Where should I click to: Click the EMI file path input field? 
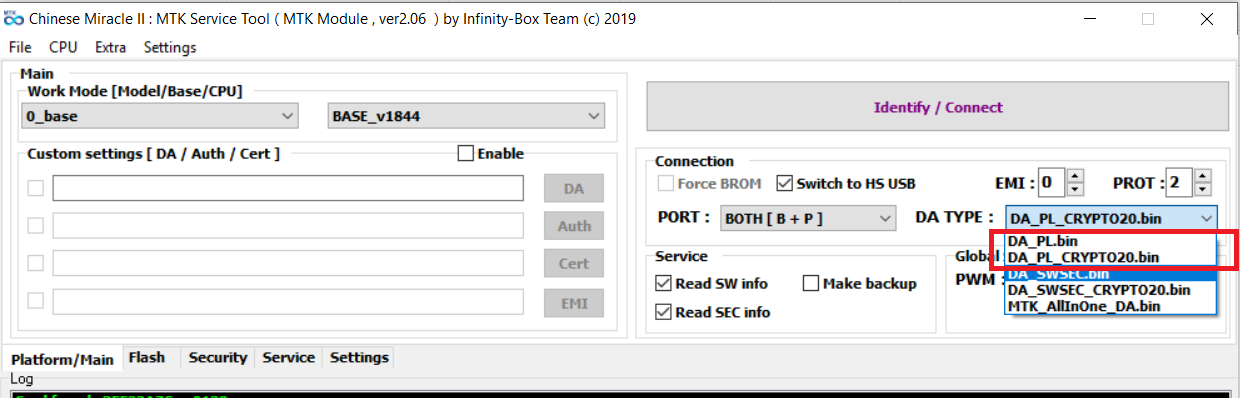click(x=288, y=301)
